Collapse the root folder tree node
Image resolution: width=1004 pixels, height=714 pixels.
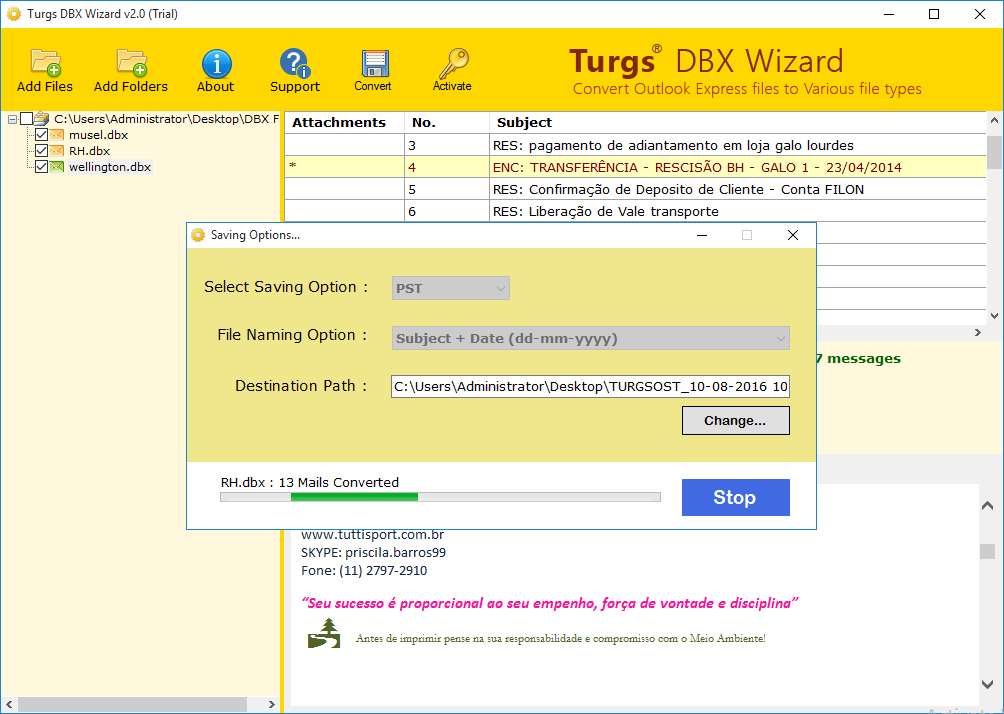click(12, 119)
